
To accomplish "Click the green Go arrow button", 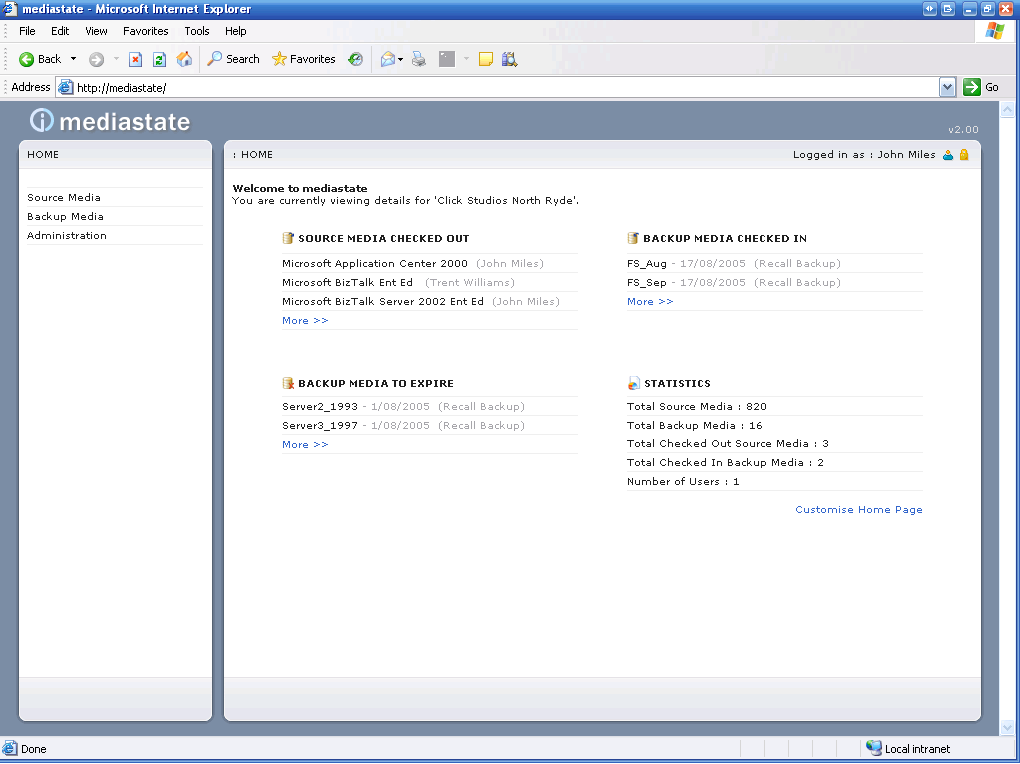I will click(x=972, y=87).
